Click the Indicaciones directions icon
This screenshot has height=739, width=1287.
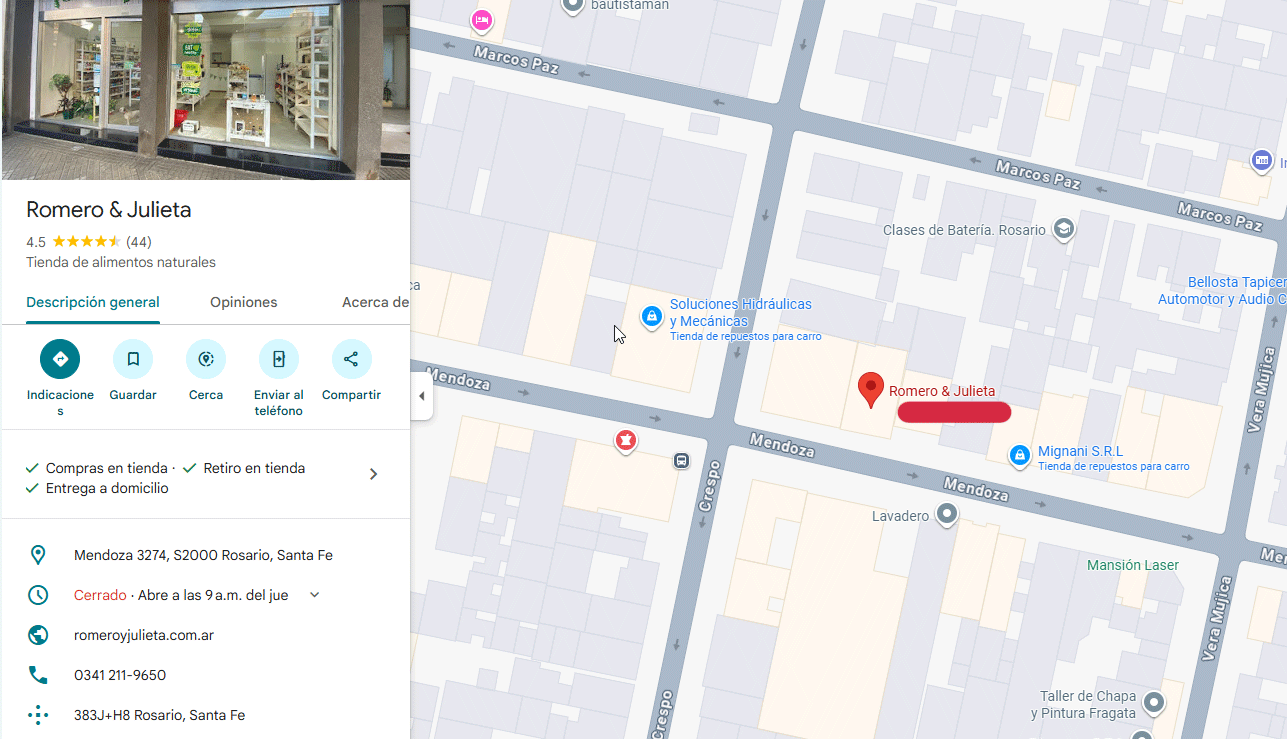click(x=60, y=359)
